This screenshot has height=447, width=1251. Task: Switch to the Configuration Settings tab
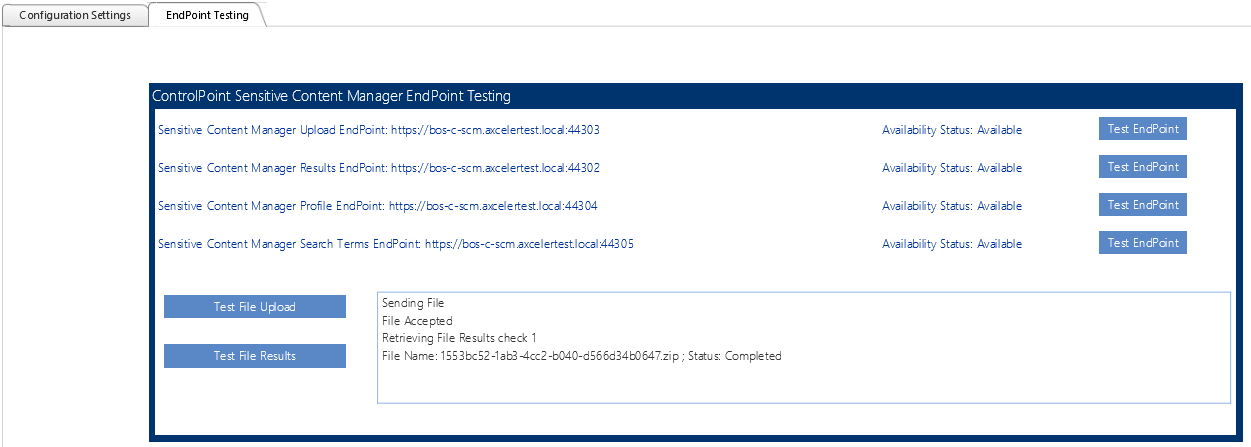click(75, 15)
